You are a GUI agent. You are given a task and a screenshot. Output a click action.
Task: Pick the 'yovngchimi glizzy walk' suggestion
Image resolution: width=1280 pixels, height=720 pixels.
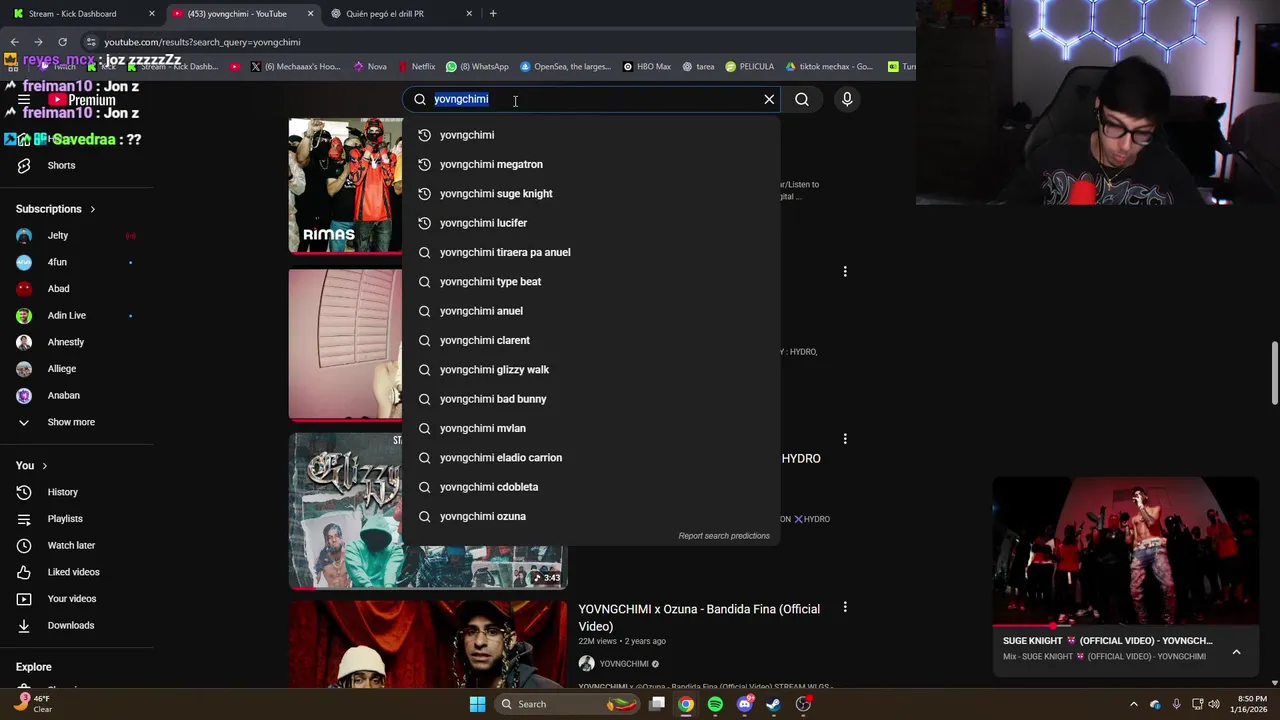[591, 370]
